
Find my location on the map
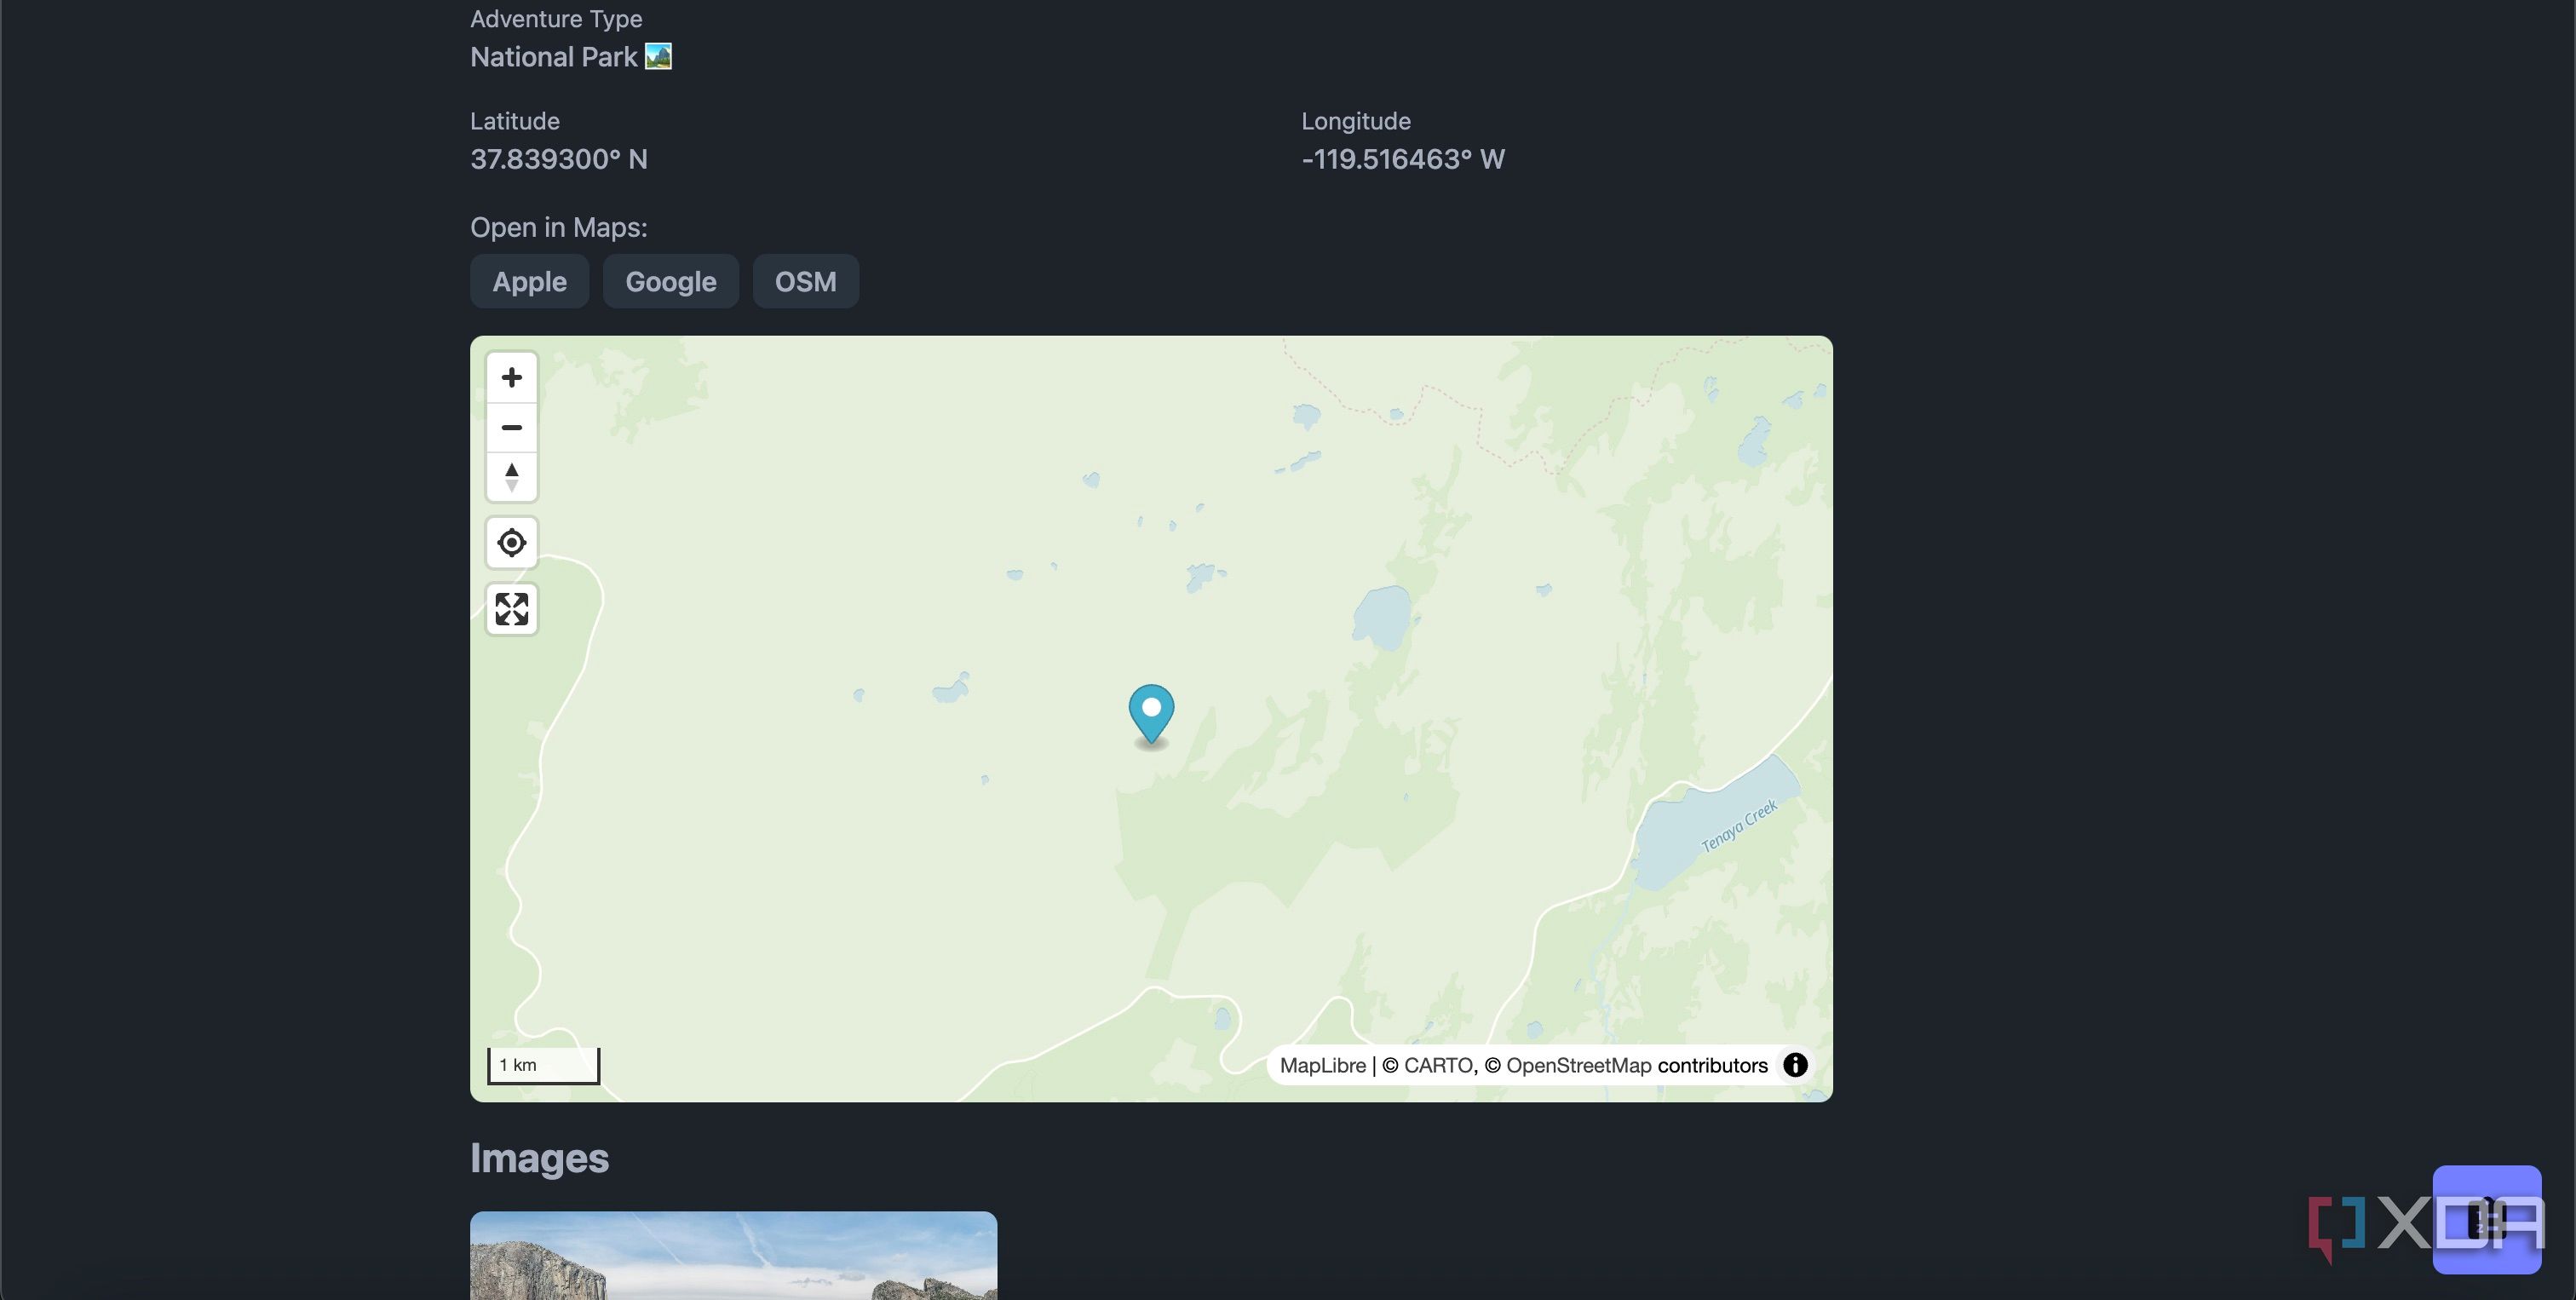pos(511,542)
